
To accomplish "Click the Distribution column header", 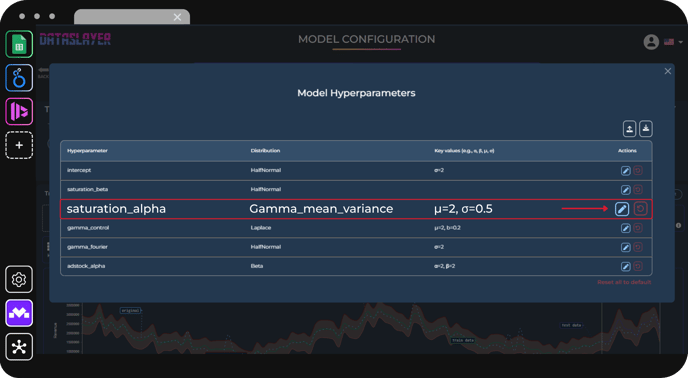I will [265, 151].
